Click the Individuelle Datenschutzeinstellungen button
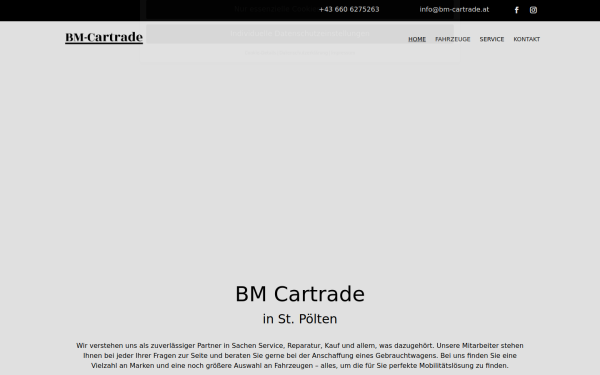The image size is (600, 375). click(x=300, y=34)
